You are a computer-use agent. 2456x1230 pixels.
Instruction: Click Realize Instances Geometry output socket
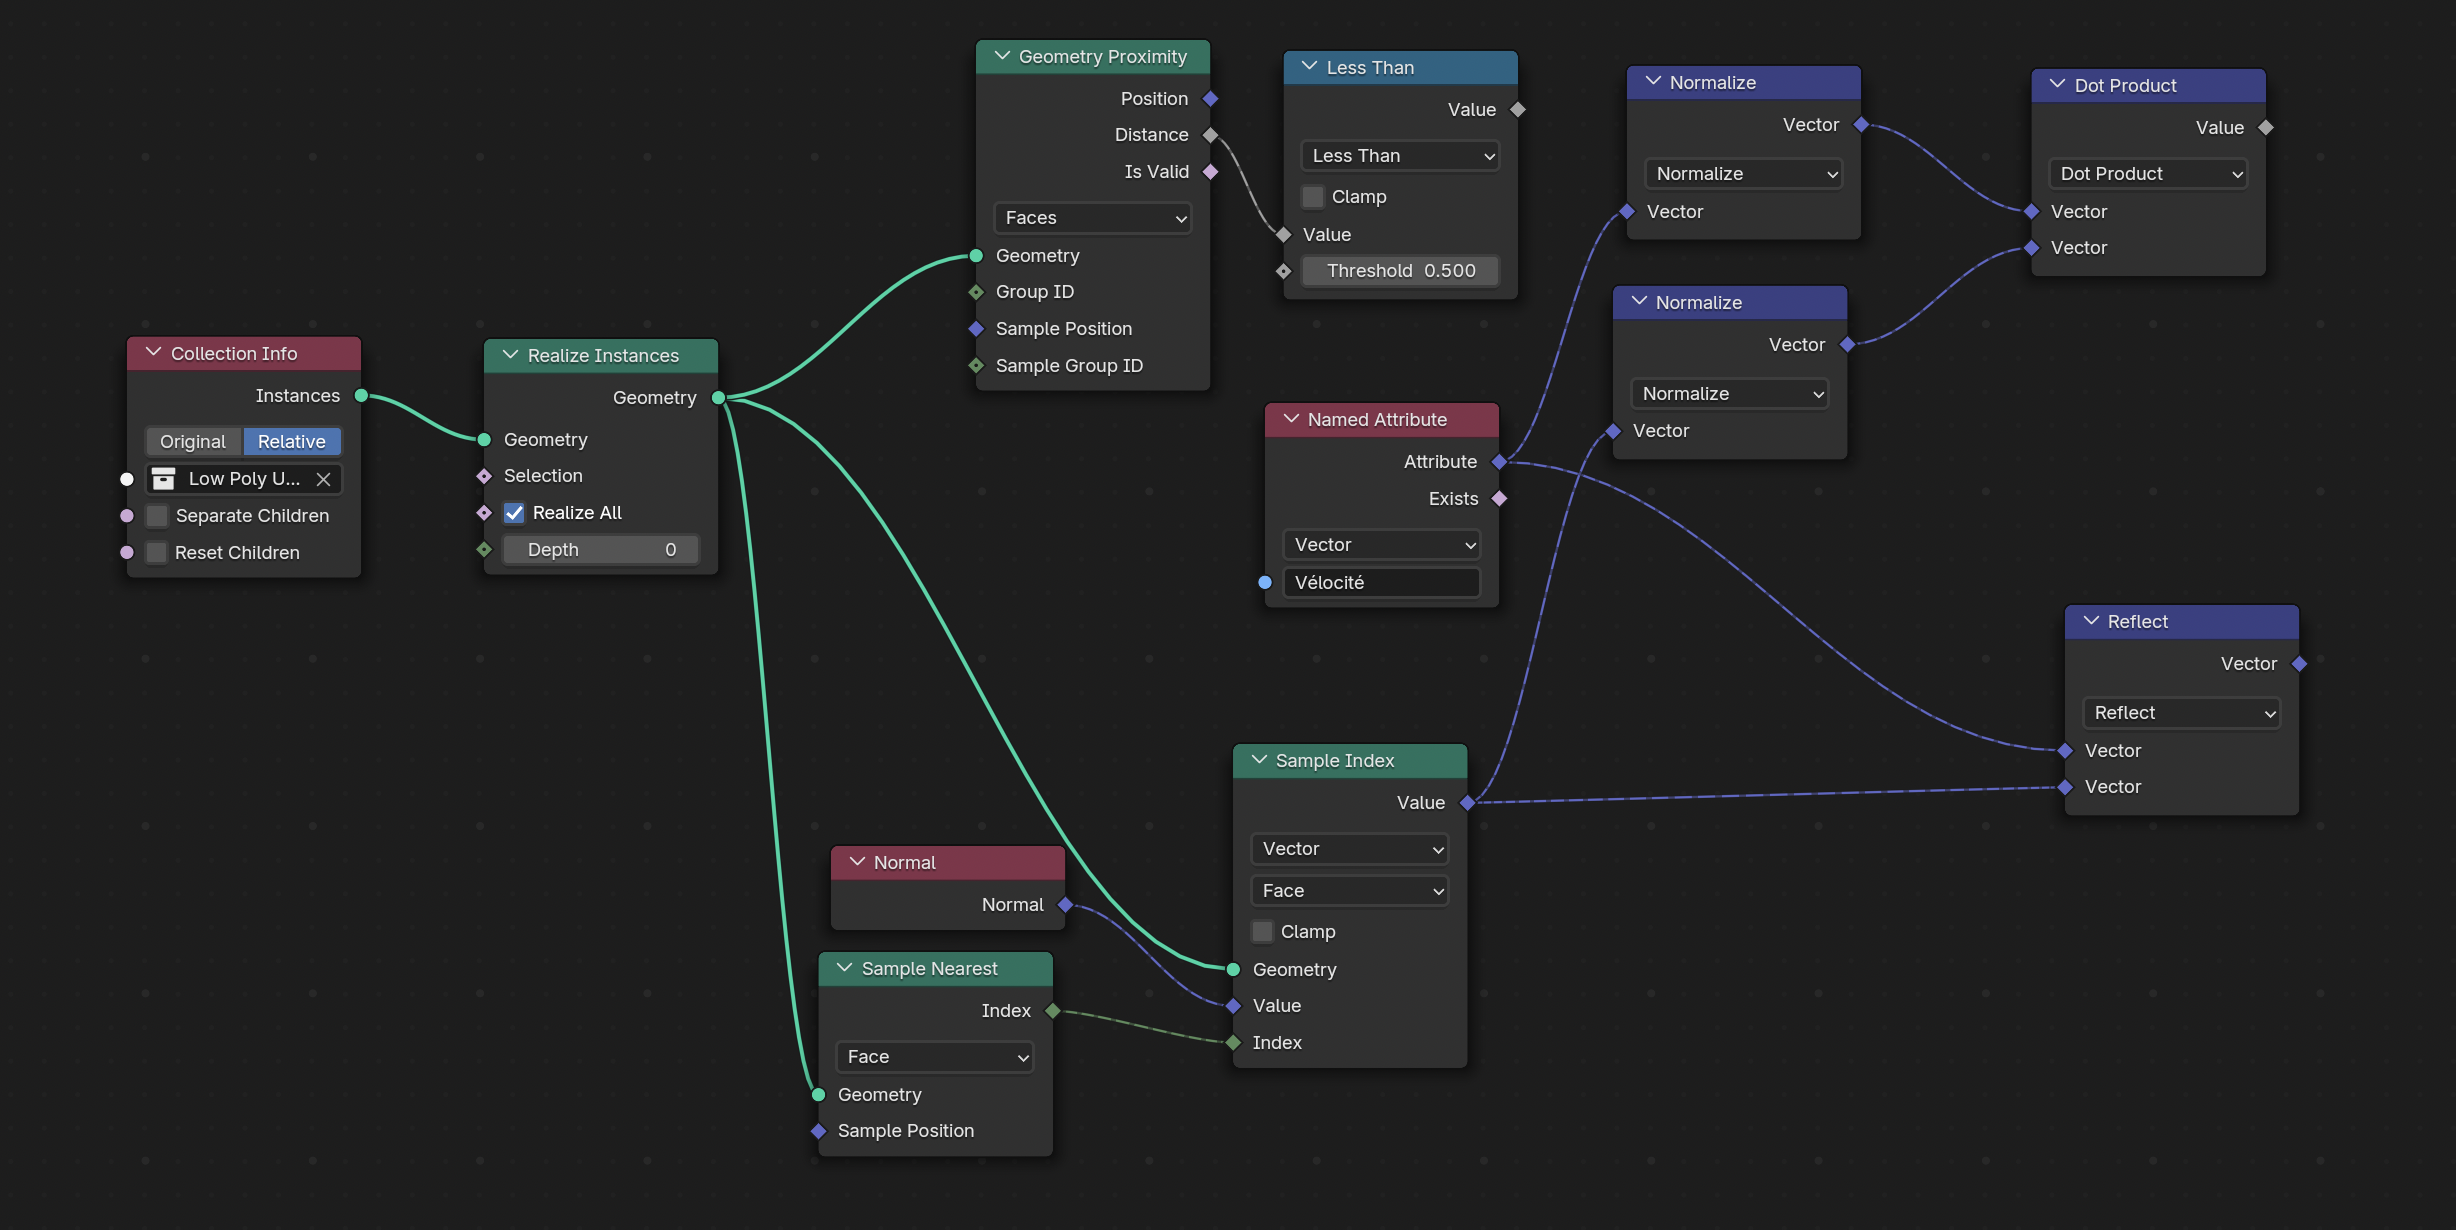tap(718, 398)
